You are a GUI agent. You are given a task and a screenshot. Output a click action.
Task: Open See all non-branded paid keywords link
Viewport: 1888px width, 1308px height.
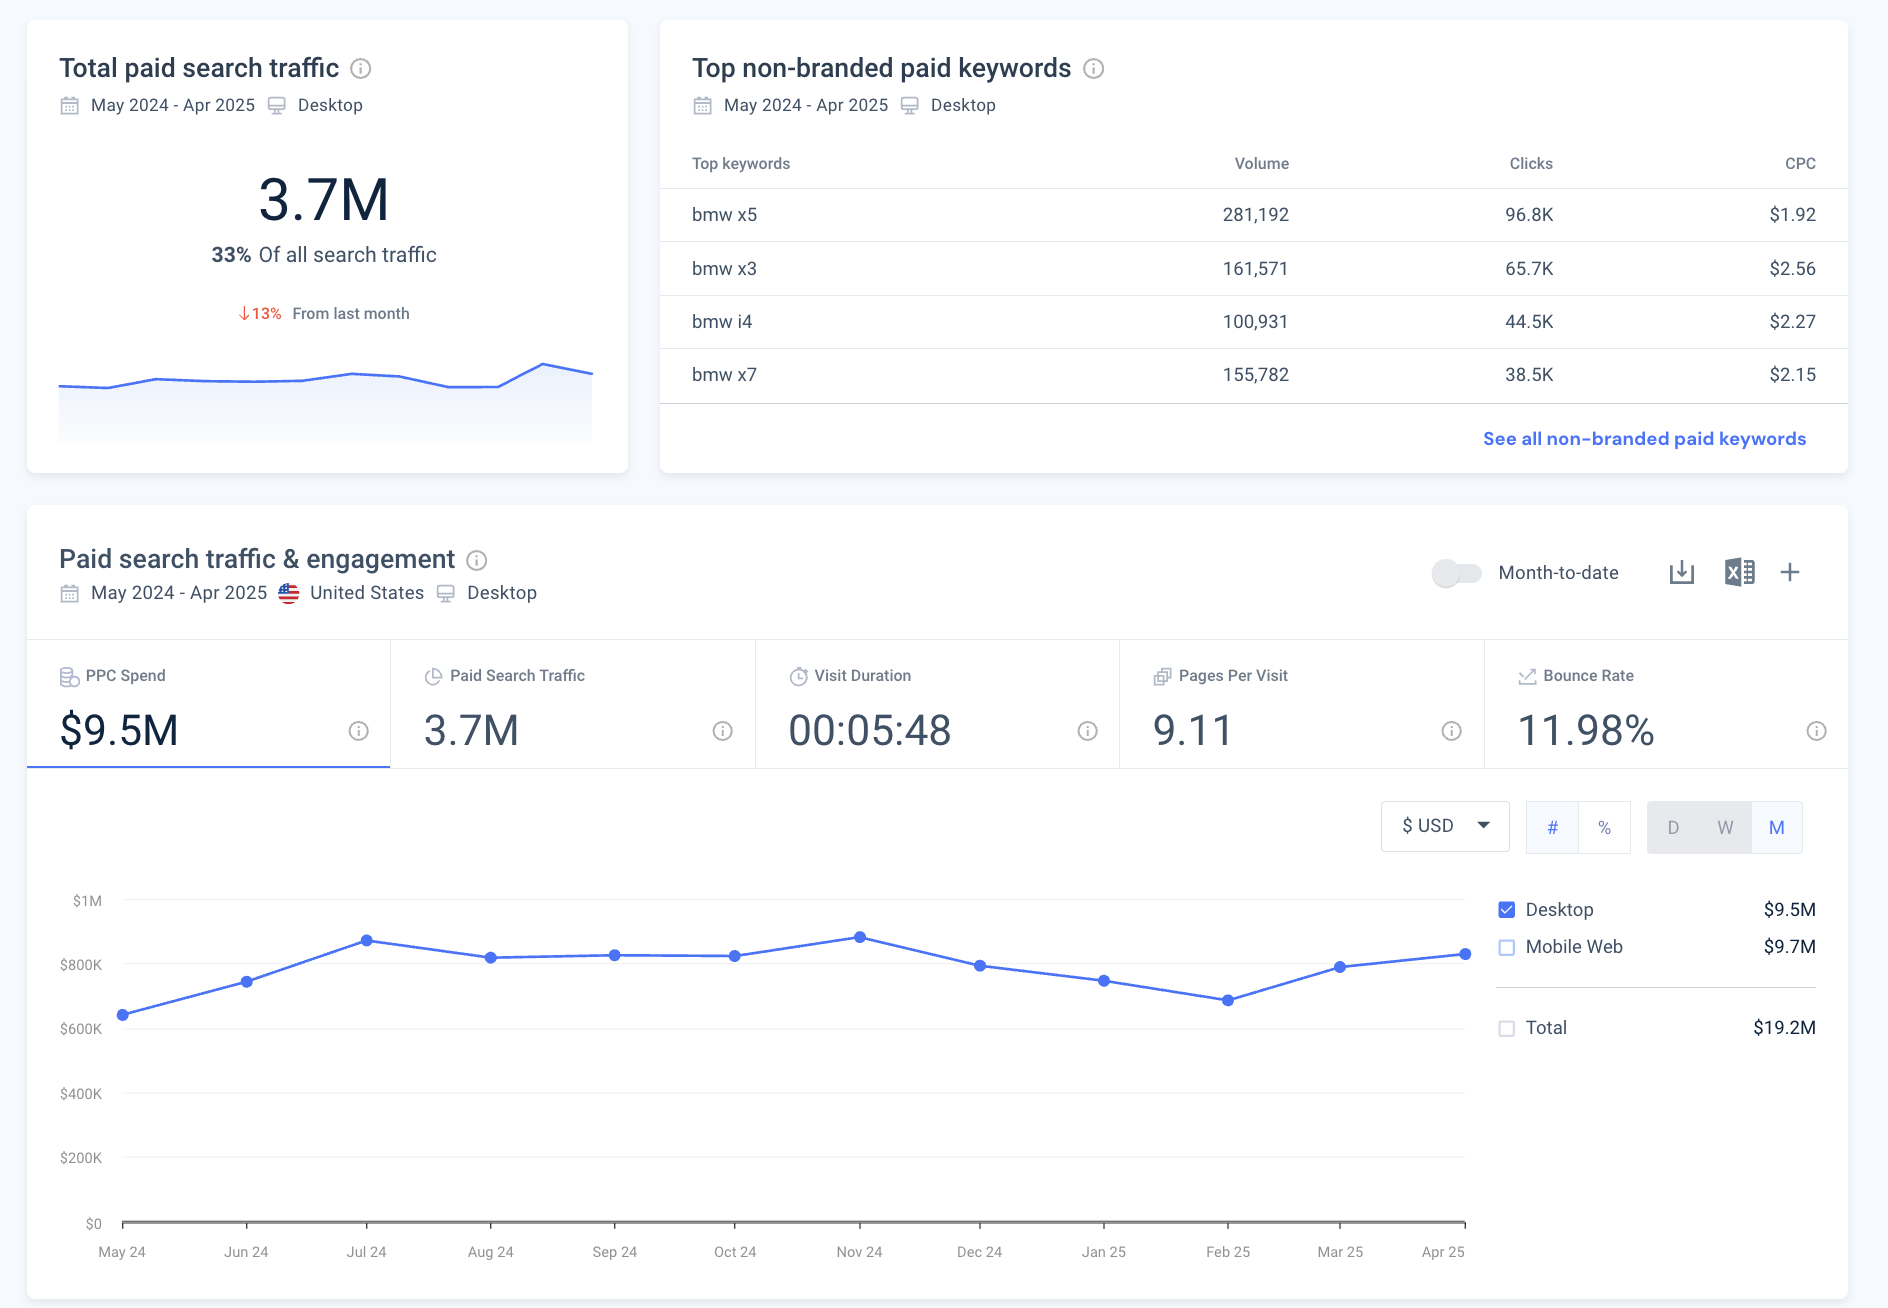pyautogui.click(x=1644, y=439)
